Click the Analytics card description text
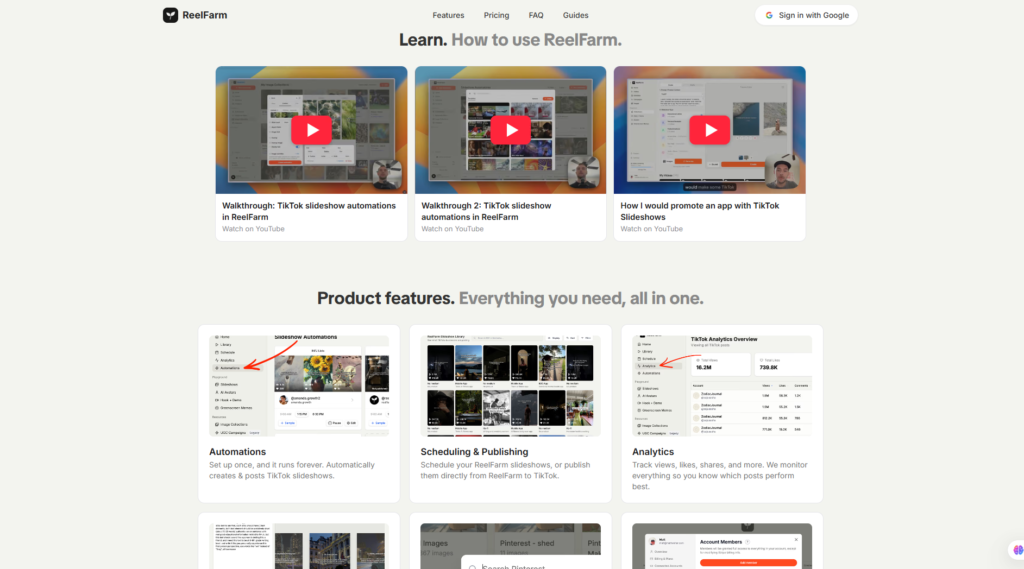Screen dimensions: 1024x569 point(720,476)
